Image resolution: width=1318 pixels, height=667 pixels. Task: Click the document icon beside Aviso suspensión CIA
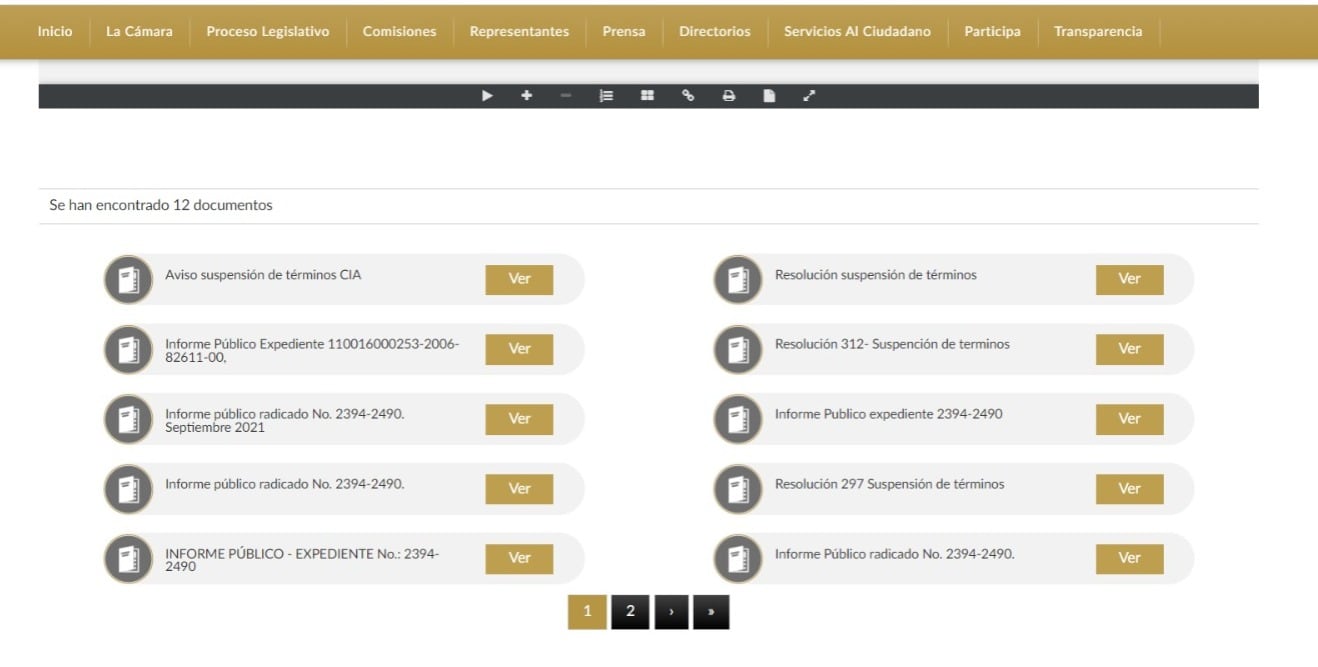click(x=128, y=279)
